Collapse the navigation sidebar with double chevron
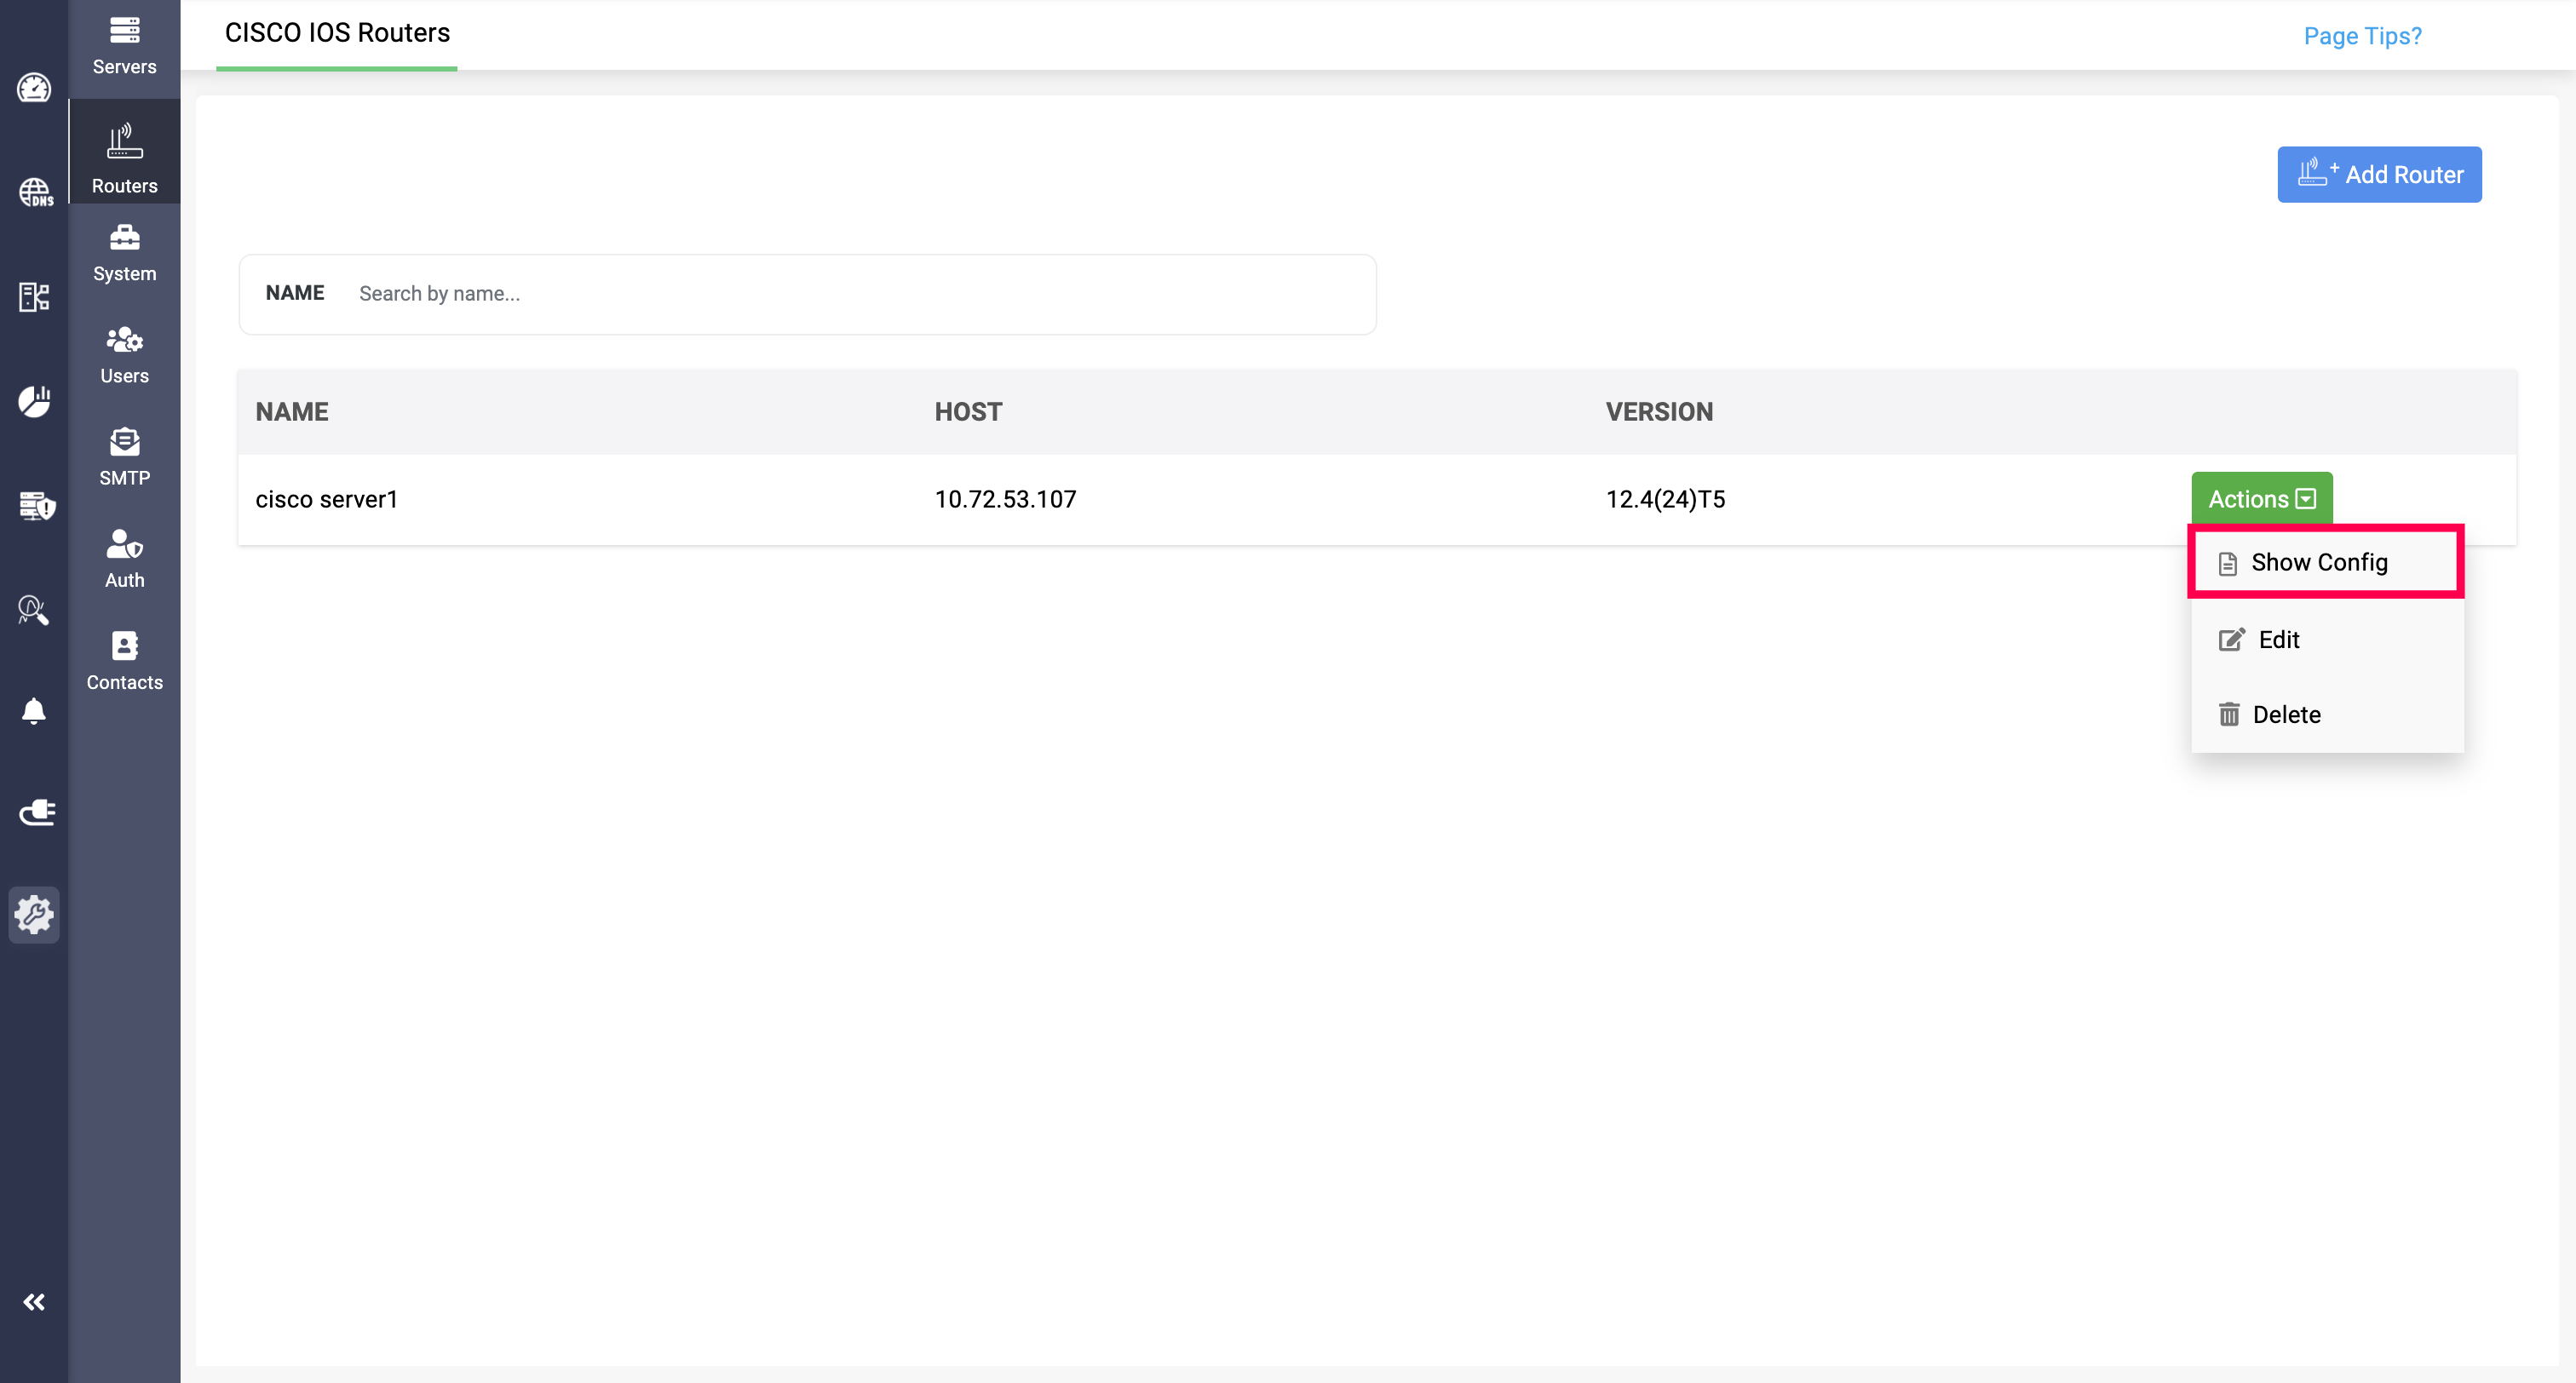This screenshot has width=2576, height=1383. [x=34, y=1301]
